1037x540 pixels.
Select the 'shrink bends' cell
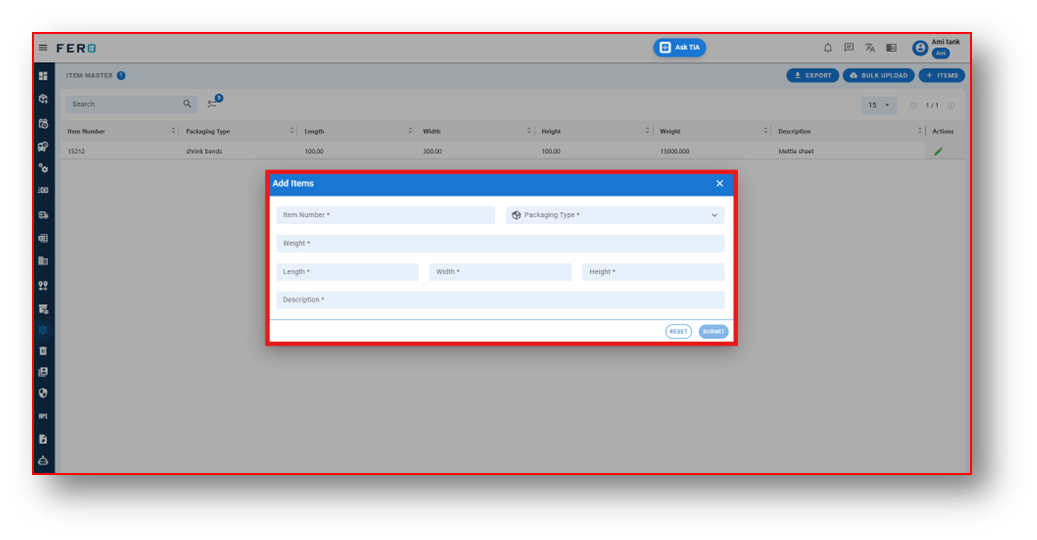click(204, 151)
